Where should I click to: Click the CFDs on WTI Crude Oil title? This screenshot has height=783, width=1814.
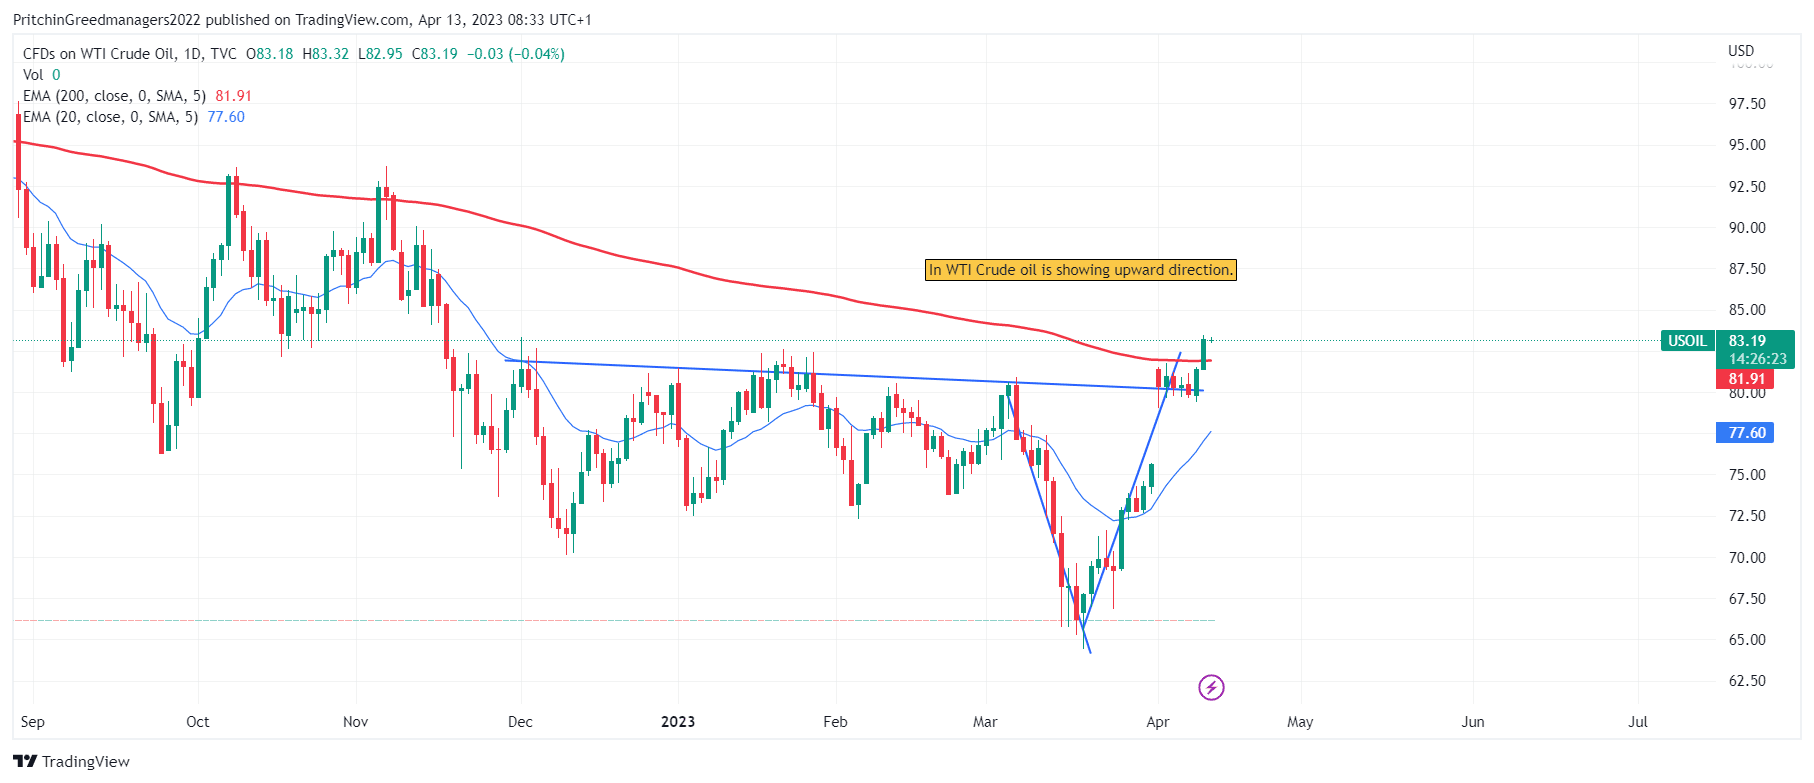tap(99, 54)
